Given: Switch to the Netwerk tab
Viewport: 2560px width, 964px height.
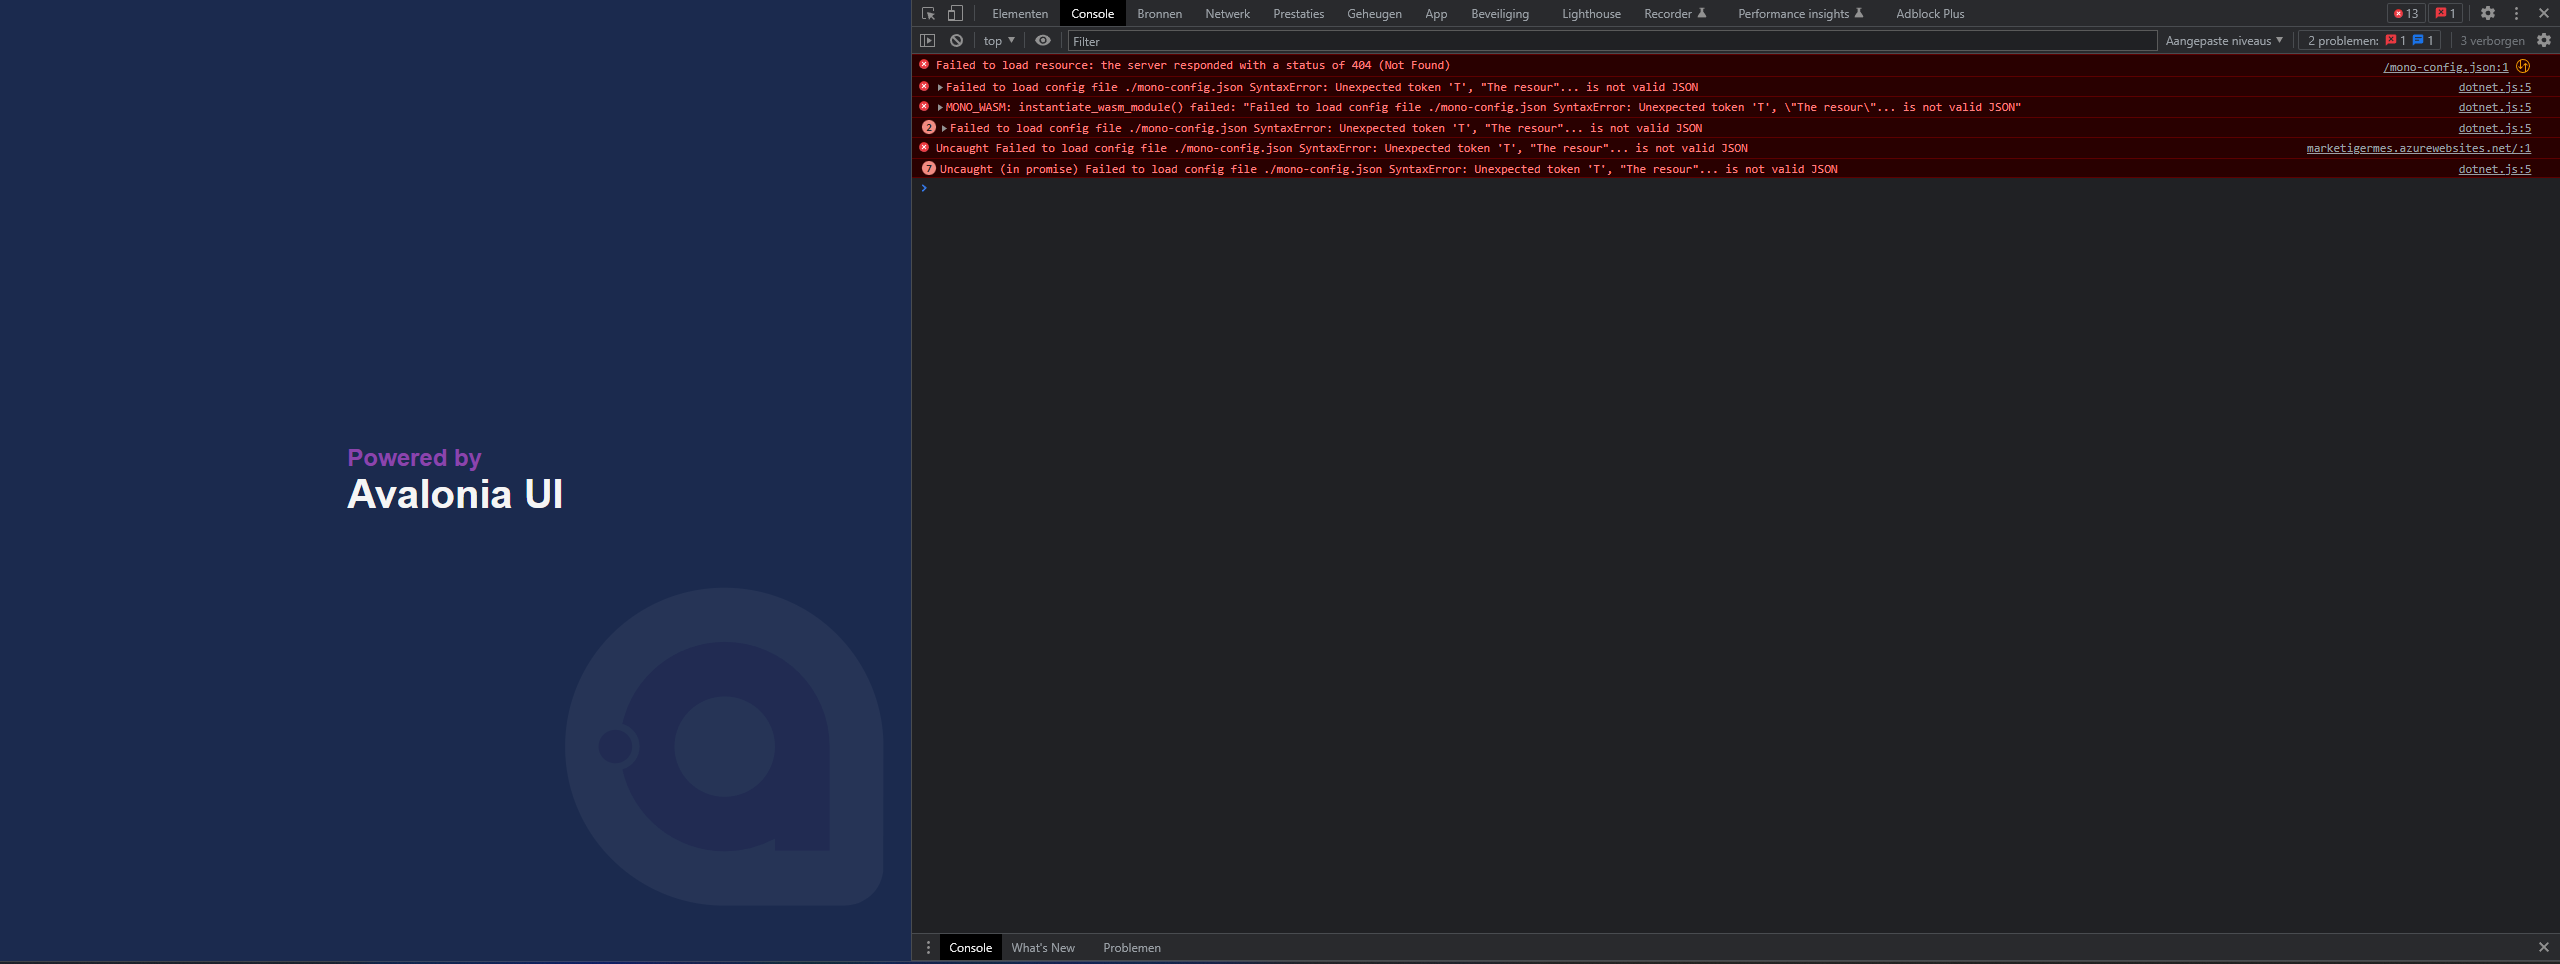Looking at the screenshot, I should click(x=1226, y=13).
